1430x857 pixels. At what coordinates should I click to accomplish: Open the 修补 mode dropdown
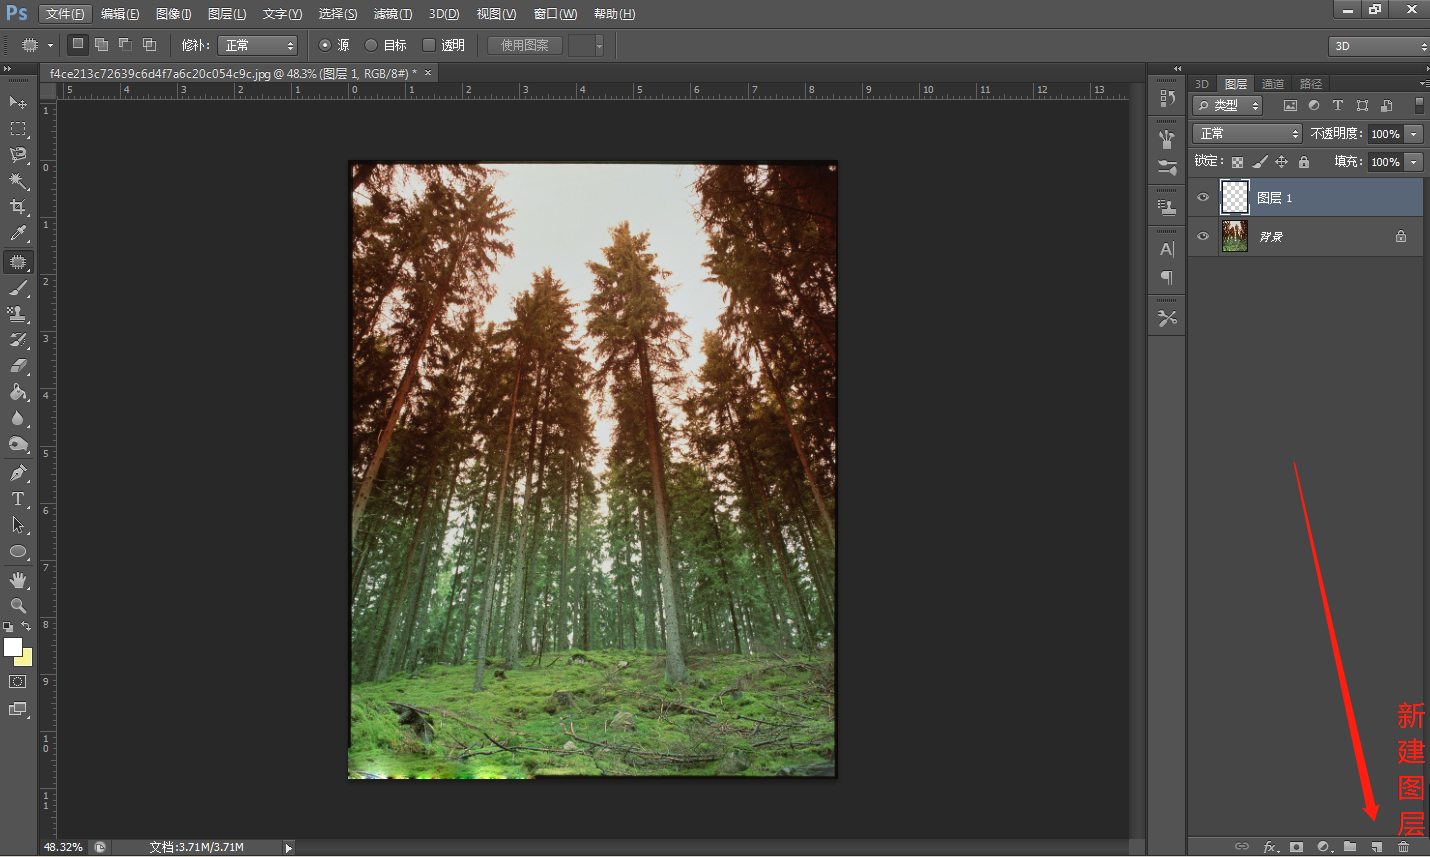(x=258, y=45)
